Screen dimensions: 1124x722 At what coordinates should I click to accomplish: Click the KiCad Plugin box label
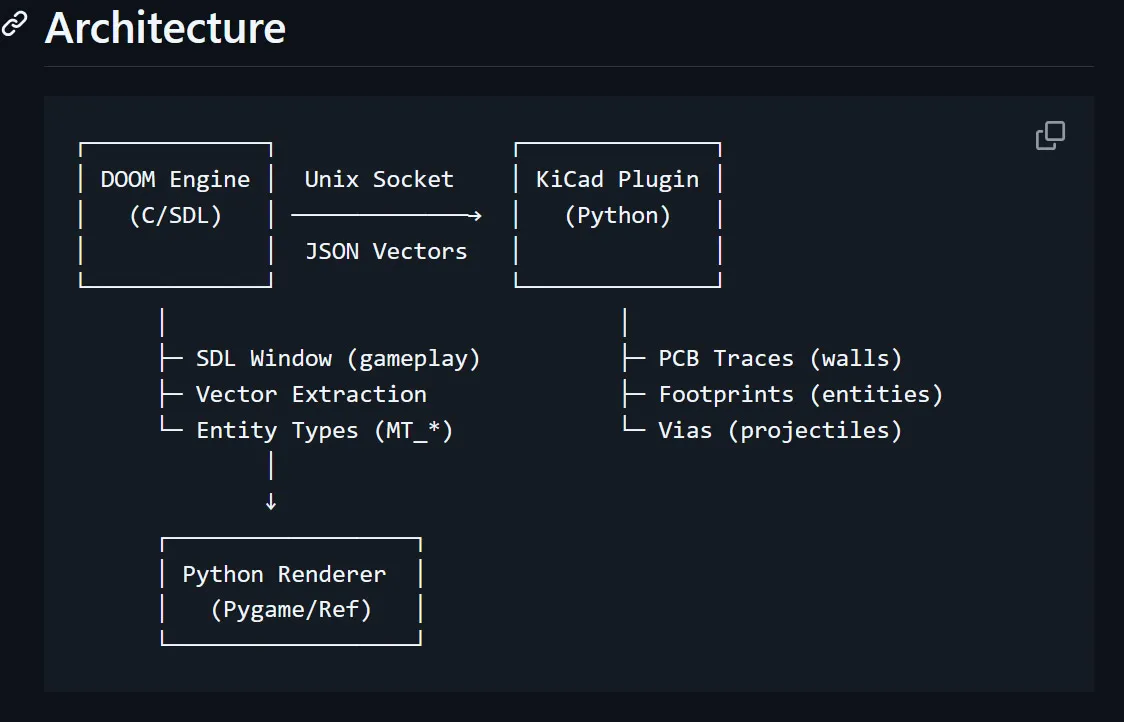[x=617, y=179]
